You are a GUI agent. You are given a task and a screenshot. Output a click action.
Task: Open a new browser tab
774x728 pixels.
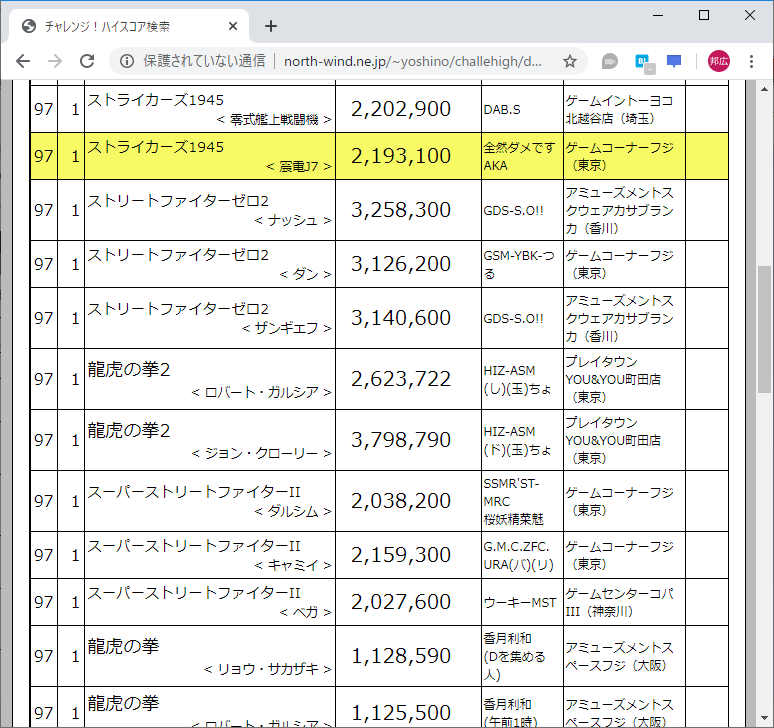pos(271,26)
